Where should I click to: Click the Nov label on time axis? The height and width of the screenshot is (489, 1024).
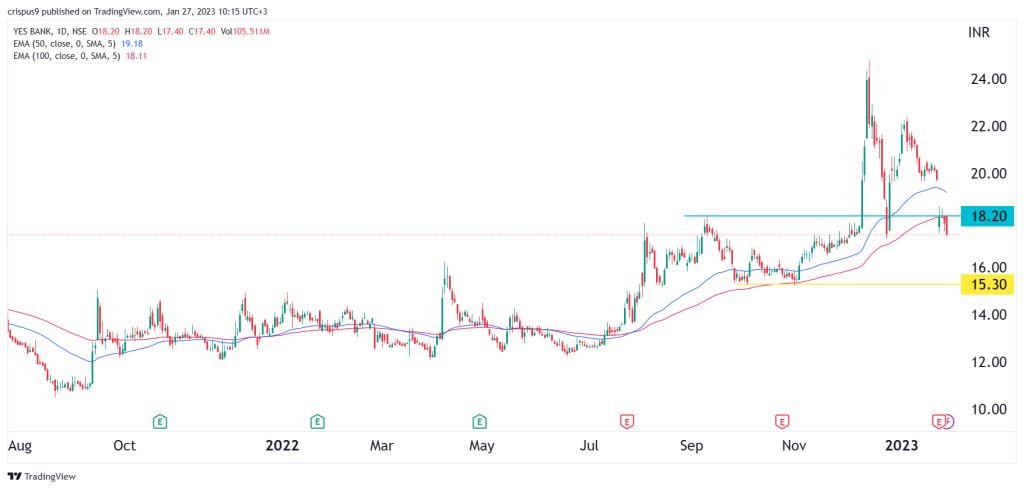coord(793,447)
